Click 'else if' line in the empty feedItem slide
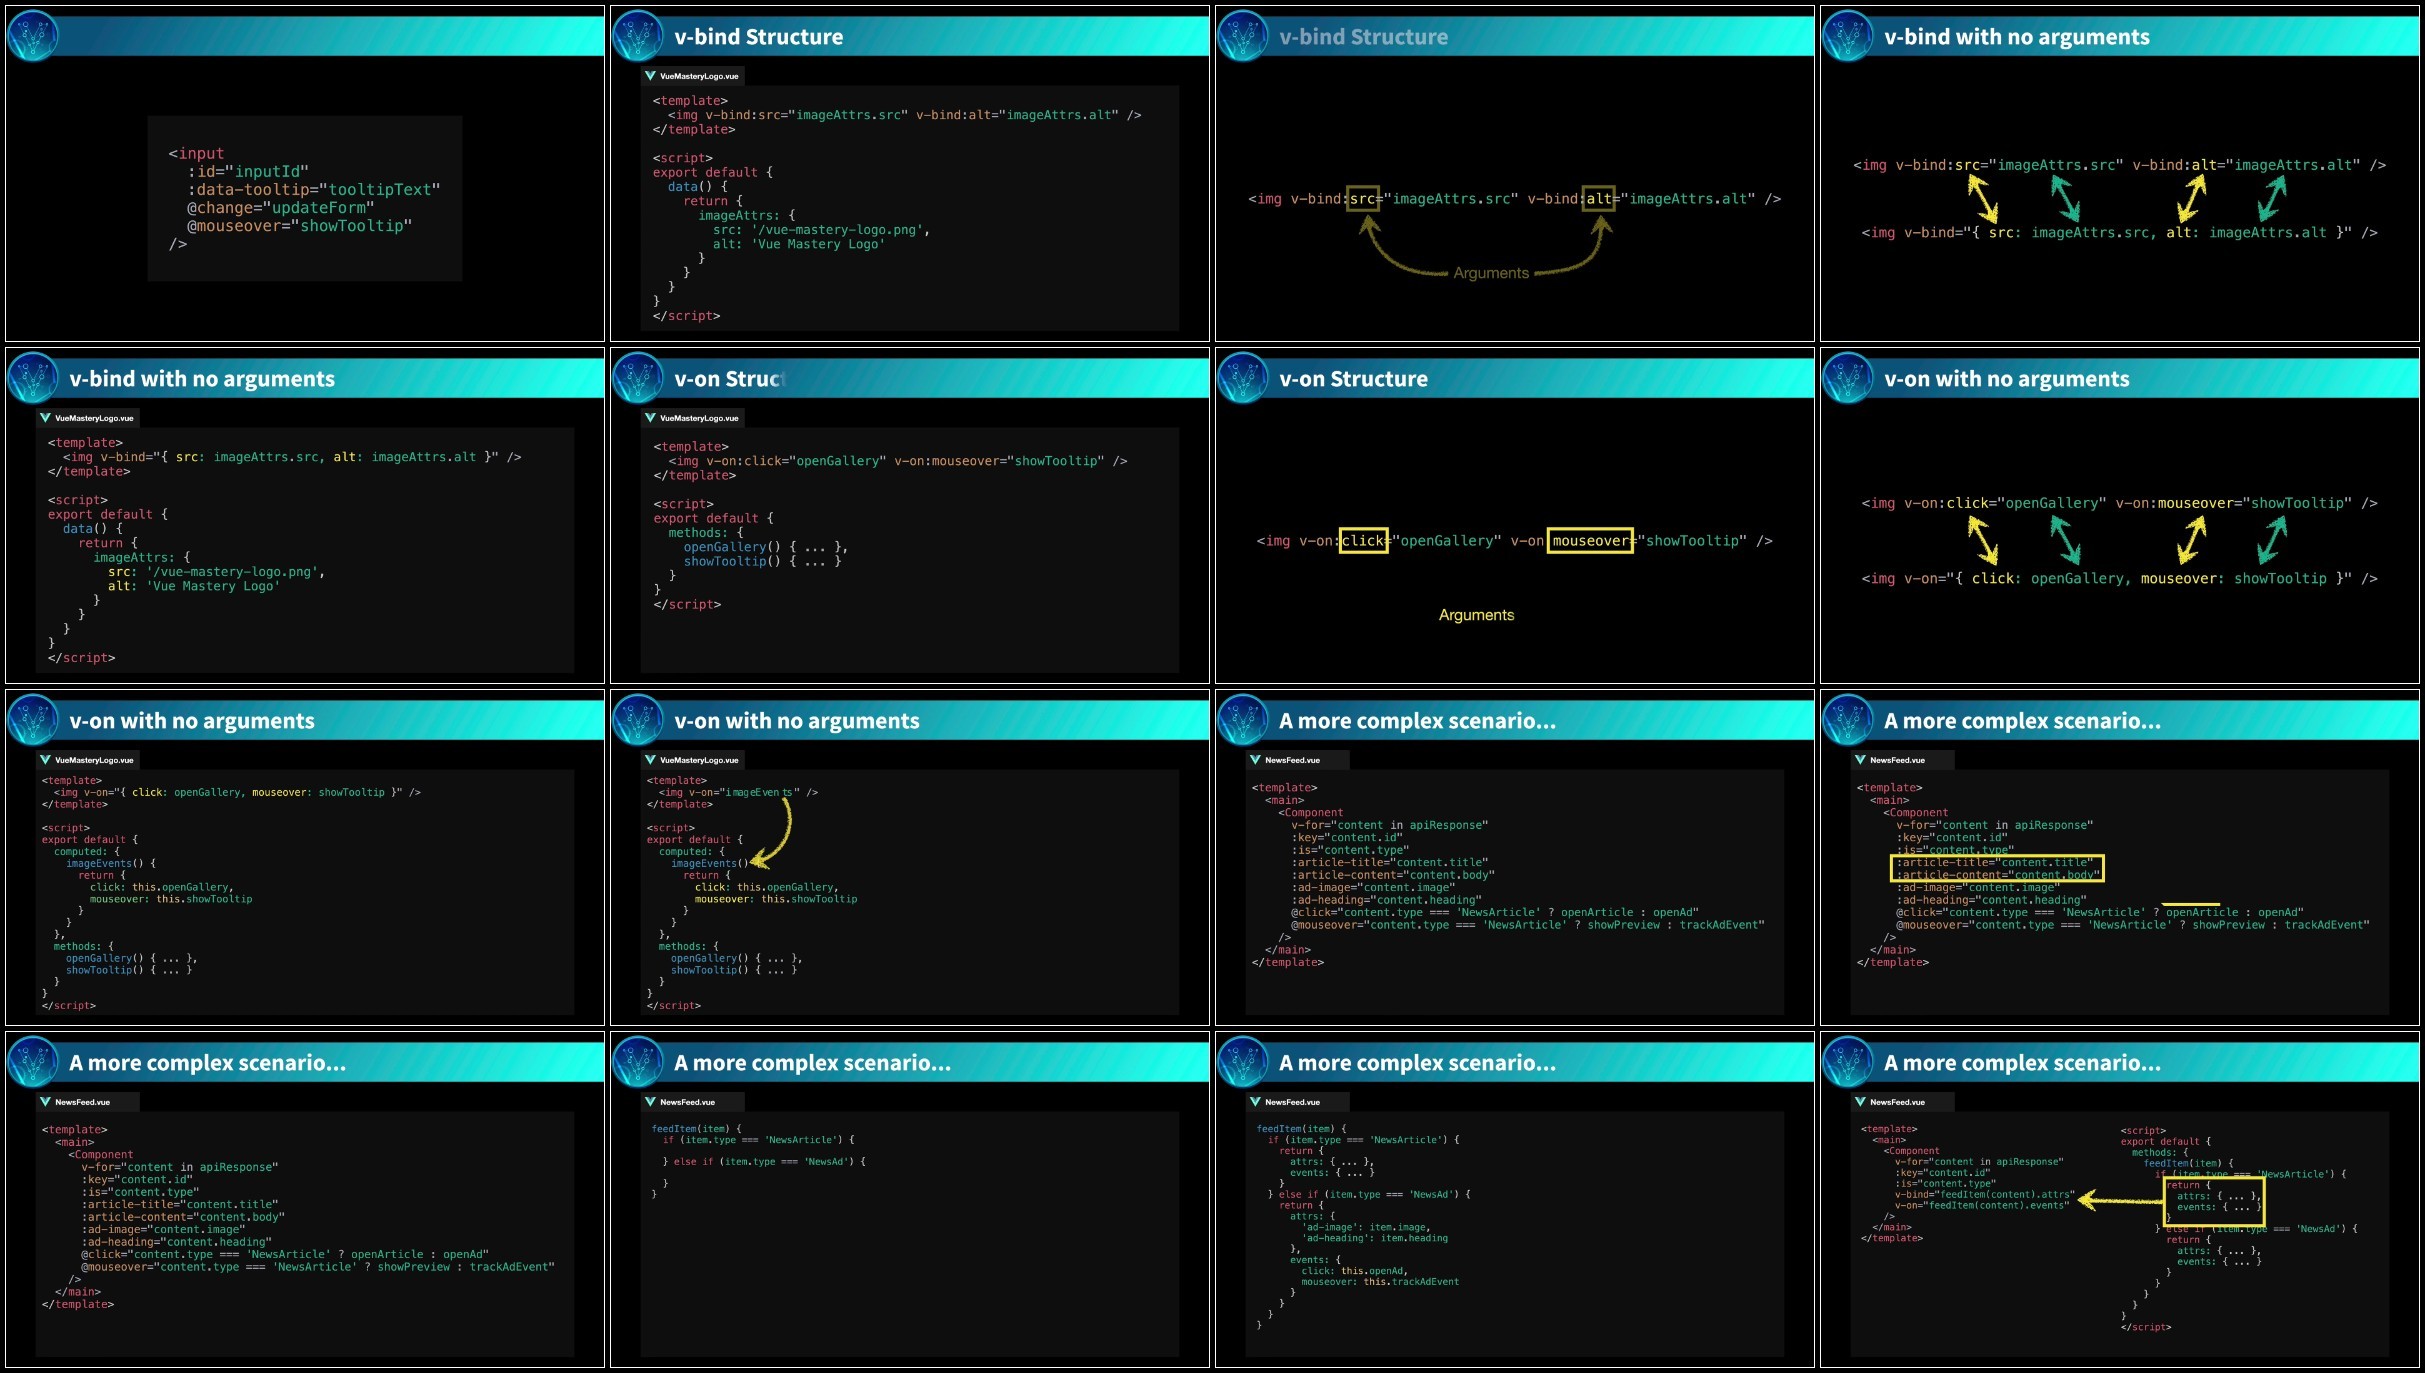Image resolution: width=2425 pixels, height=1373 pixels. (x=764, y=1162)
